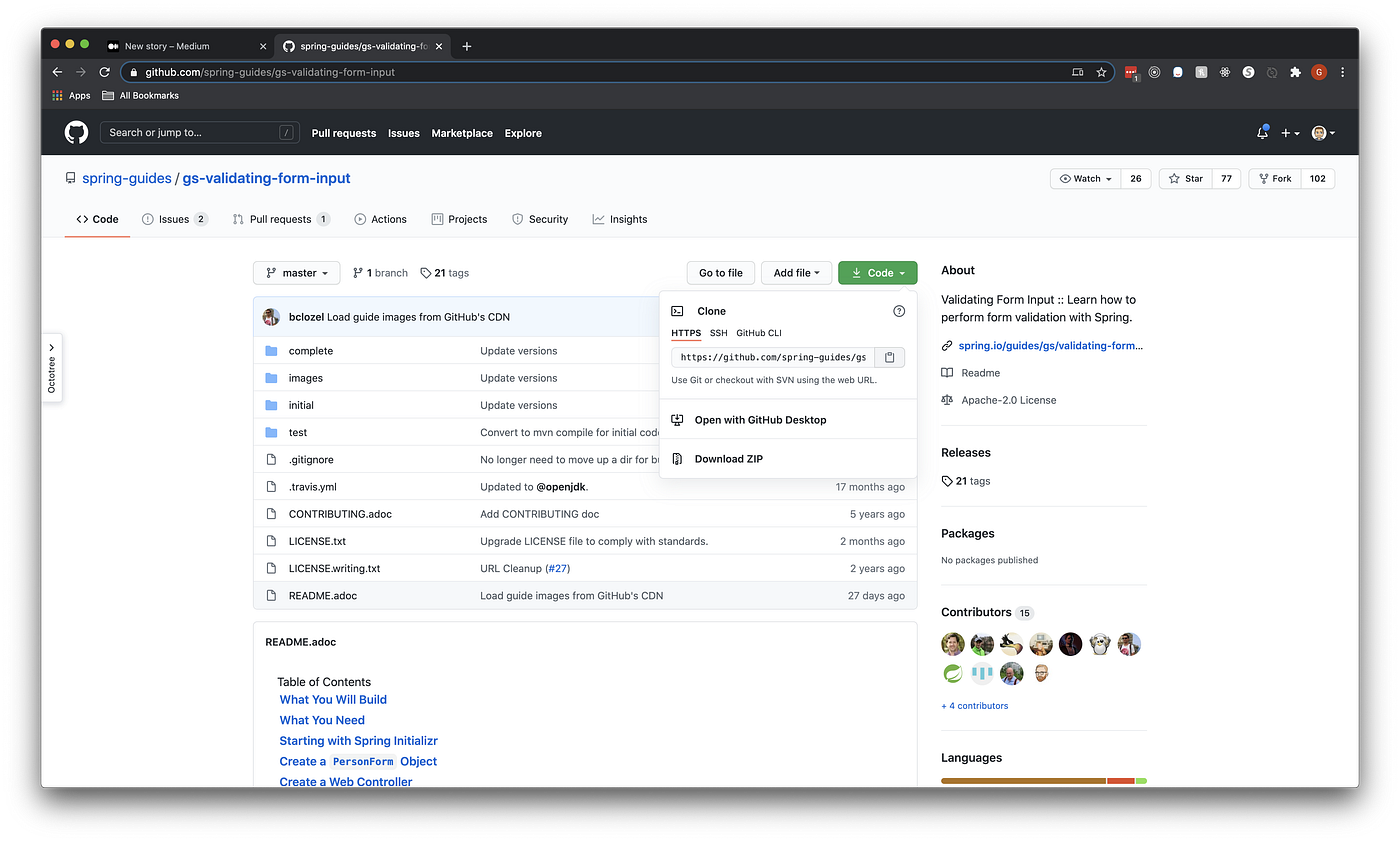This screenshot has height=842, width=1400.
Task: Click bclozel commit author avatar
Action: click(271, 317)
